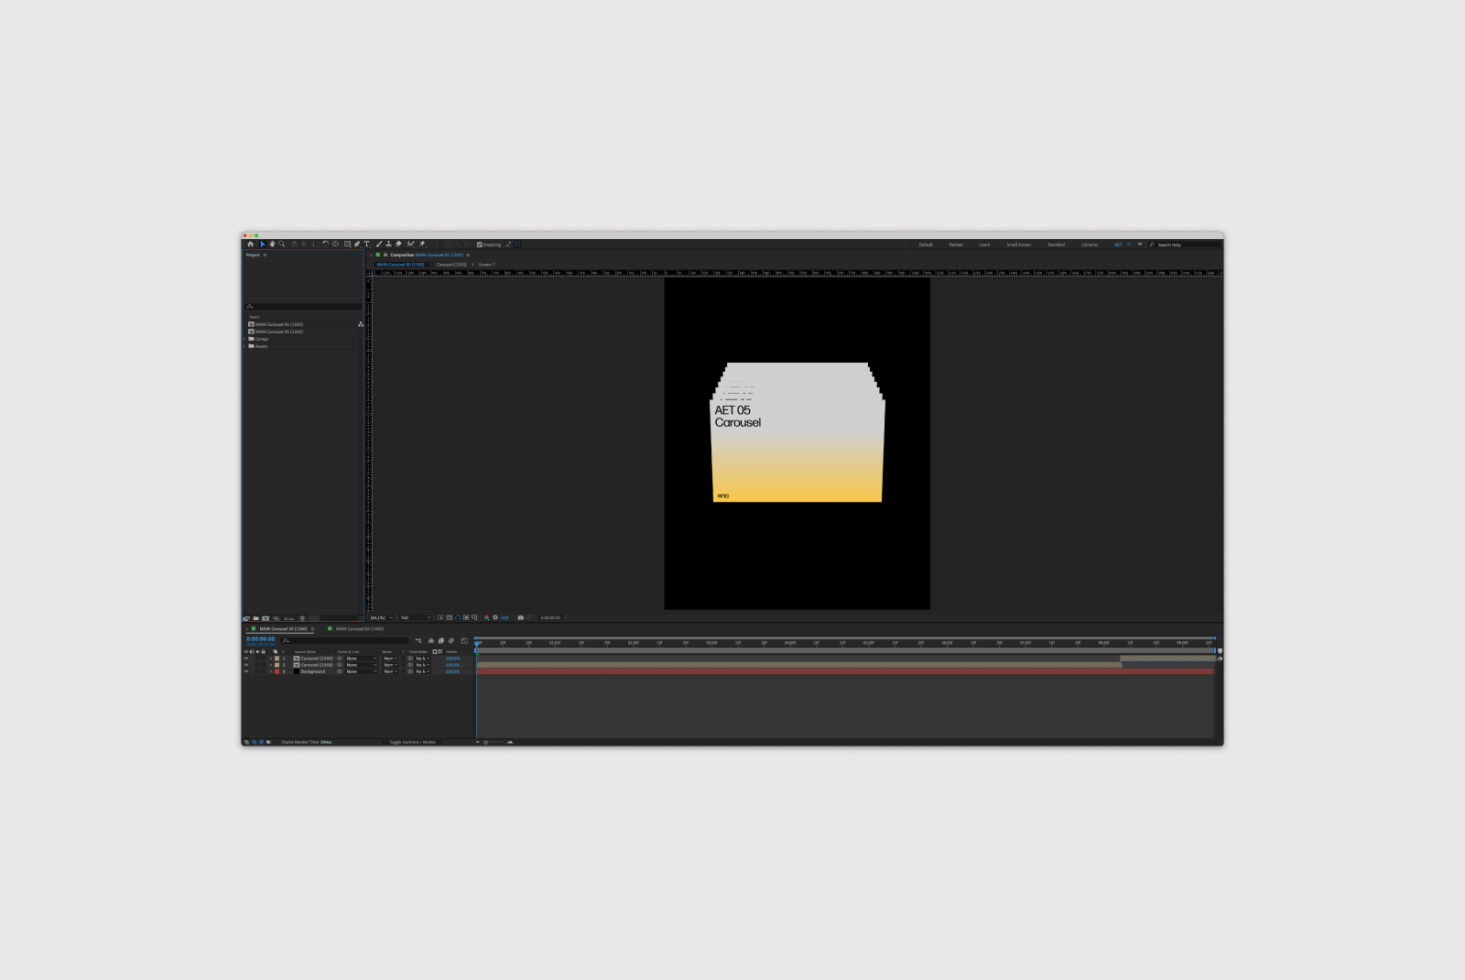Click the Home icon in the toolbar
Viewport: 1465px width, 980px height.
[x=250, y=244]
